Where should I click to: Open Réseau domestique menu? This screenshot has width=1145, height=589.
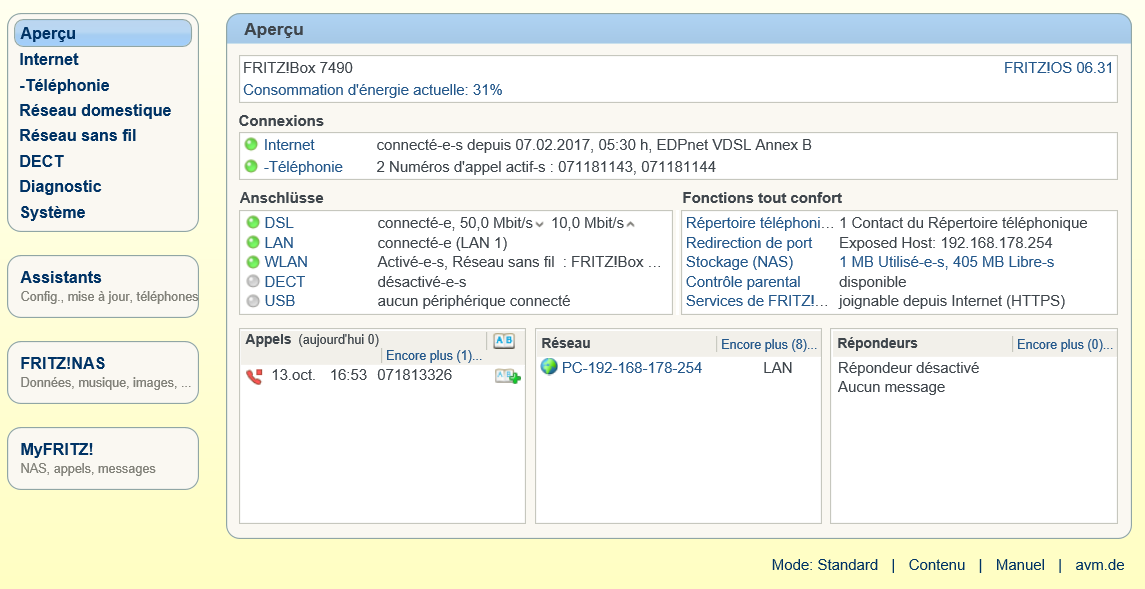(95, 110)
